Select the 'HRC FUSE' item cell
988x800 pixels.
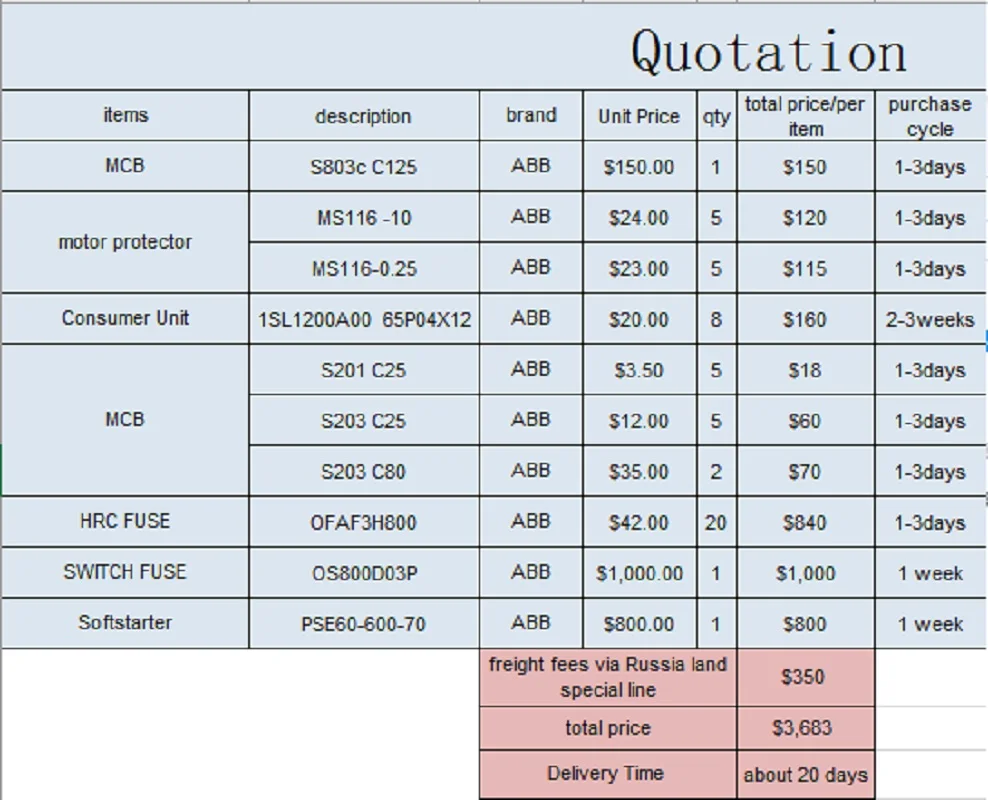125,522
